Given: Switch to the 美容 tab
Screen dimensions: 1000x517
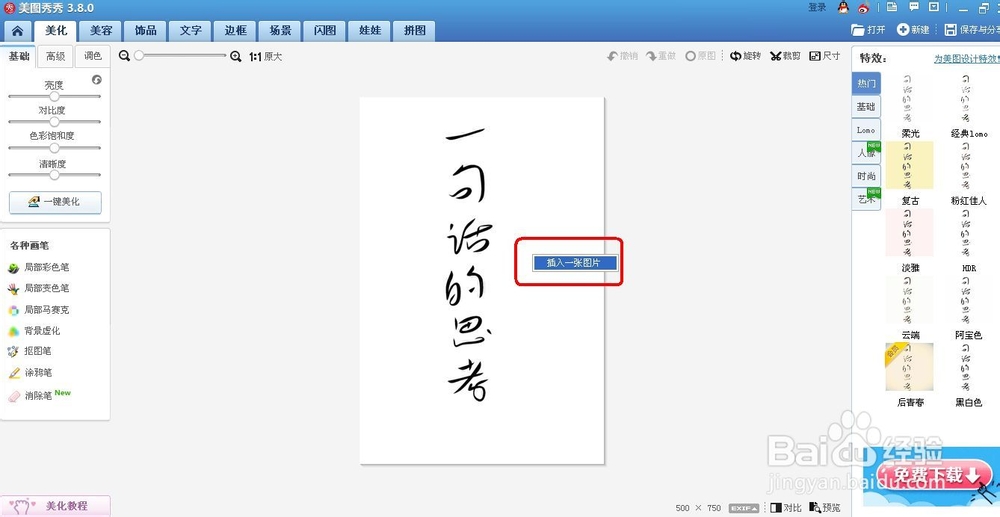Looking at the screenshot, I should [101, 31].
